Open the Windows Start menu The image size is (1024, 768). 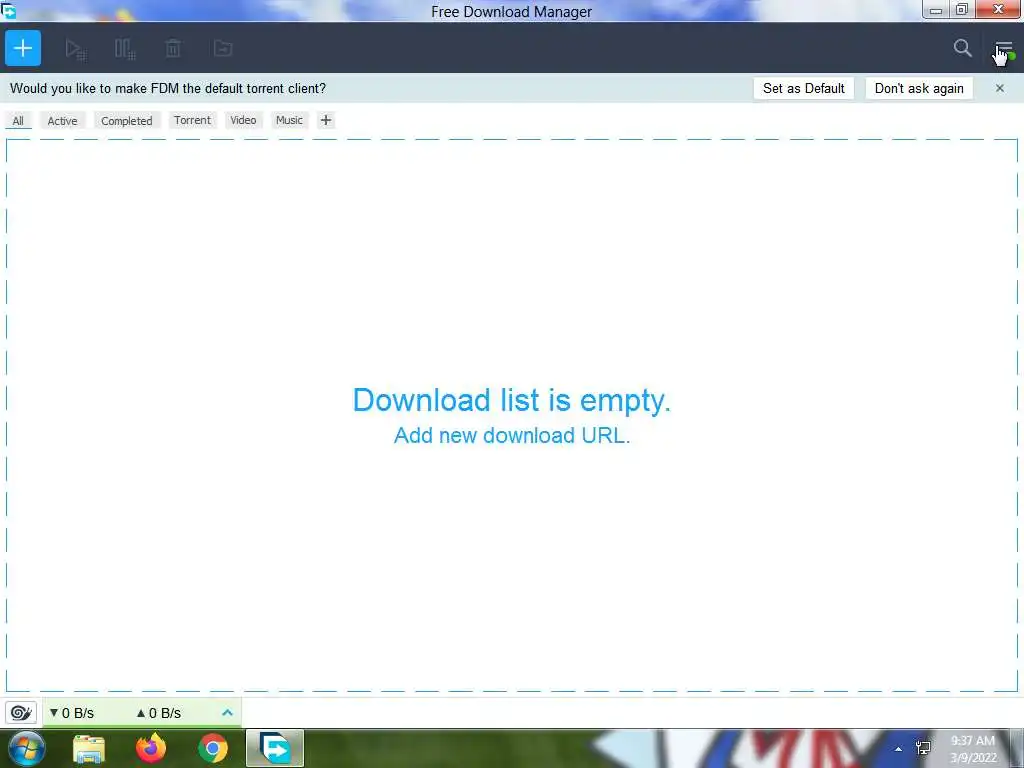(x=27, y=748)
